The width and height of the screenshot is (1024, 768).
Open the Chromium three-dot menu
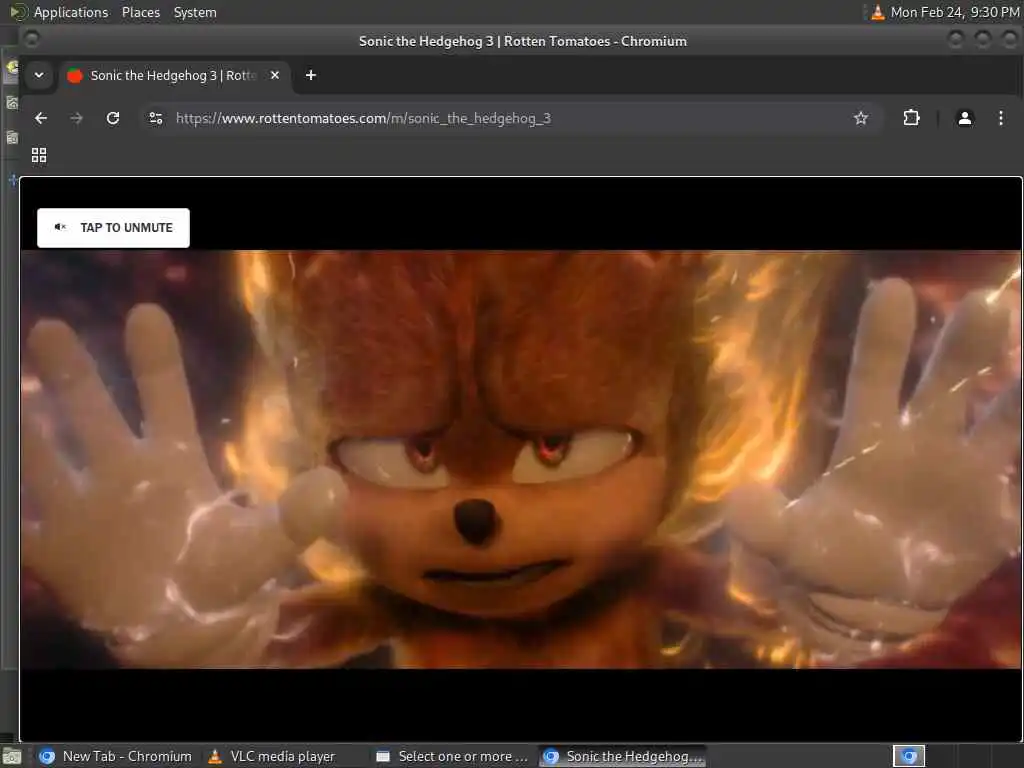coord(1000,118)
